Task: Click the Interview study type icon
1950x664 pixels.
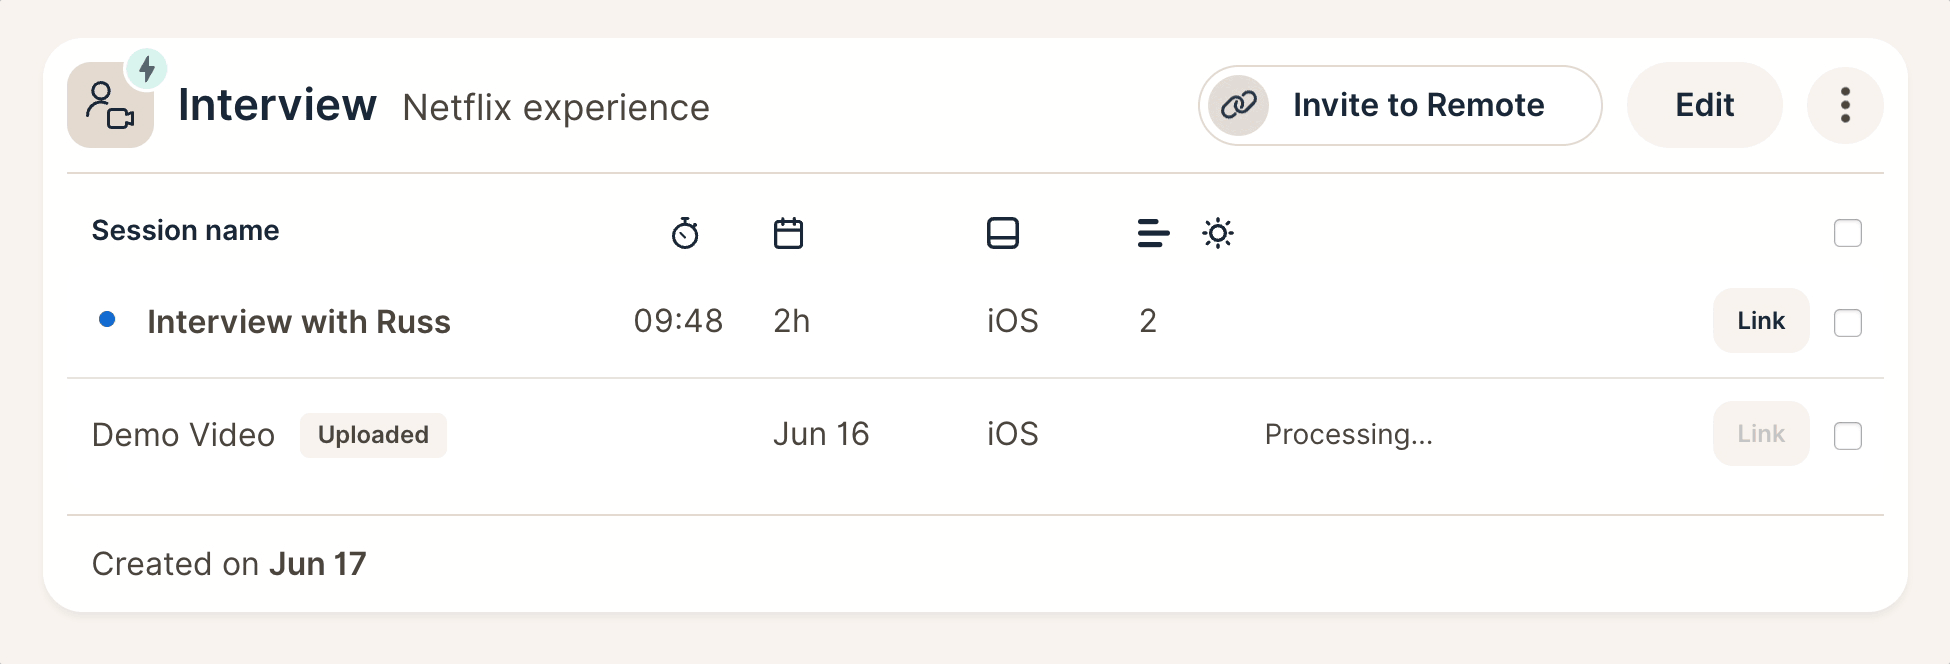Action: (110, 105)
